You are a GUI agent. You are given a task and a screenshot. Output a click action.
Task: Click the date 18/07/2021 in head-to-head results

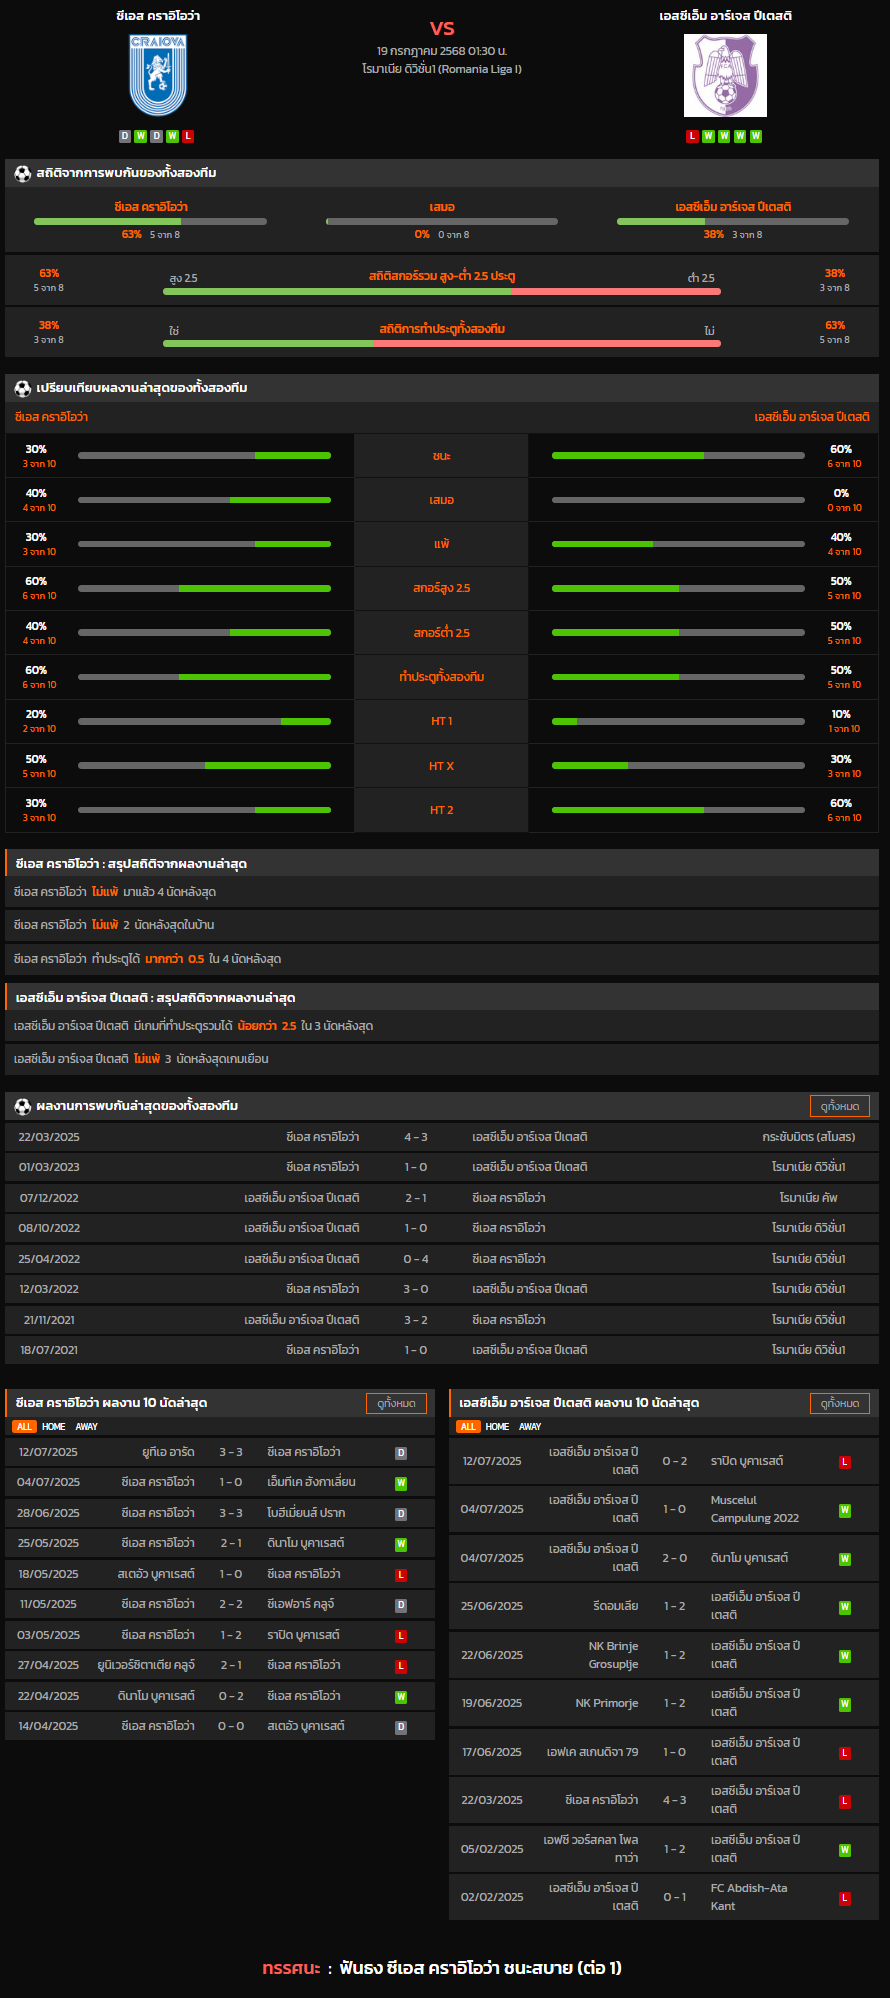click(49, 1350)
